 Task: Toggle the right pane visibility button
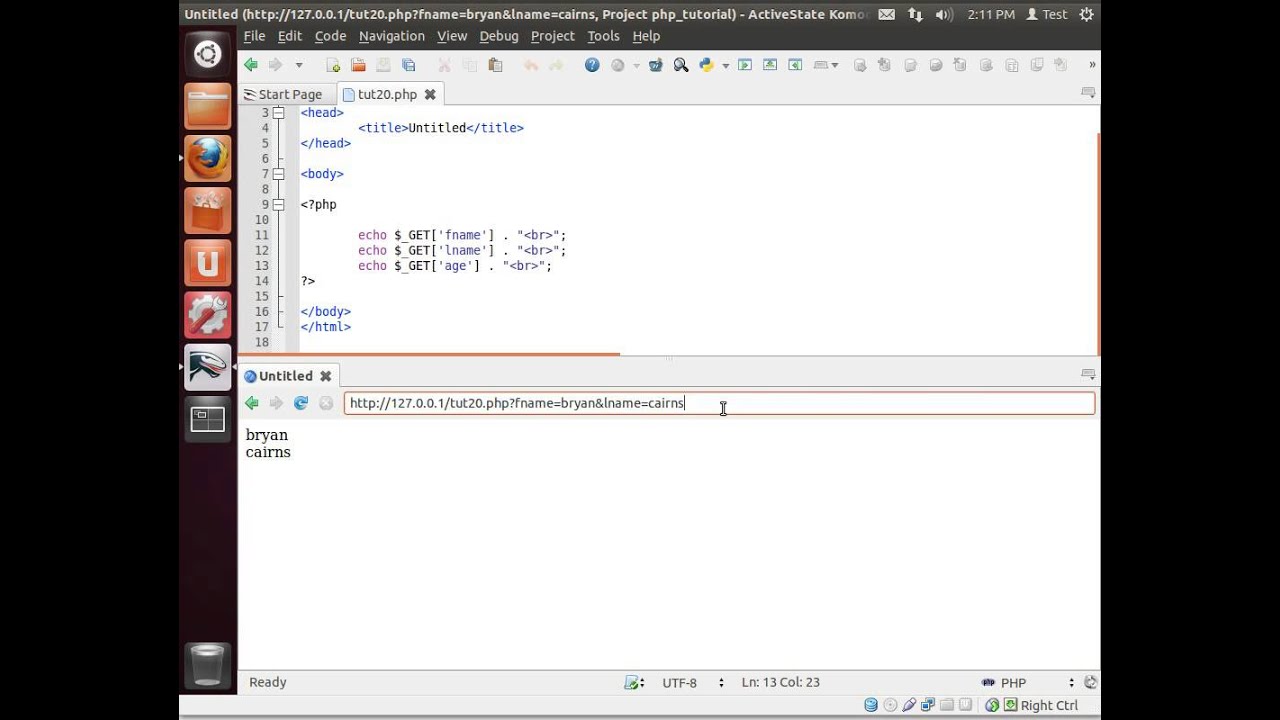pyautogui.click(x=795, y=65)
